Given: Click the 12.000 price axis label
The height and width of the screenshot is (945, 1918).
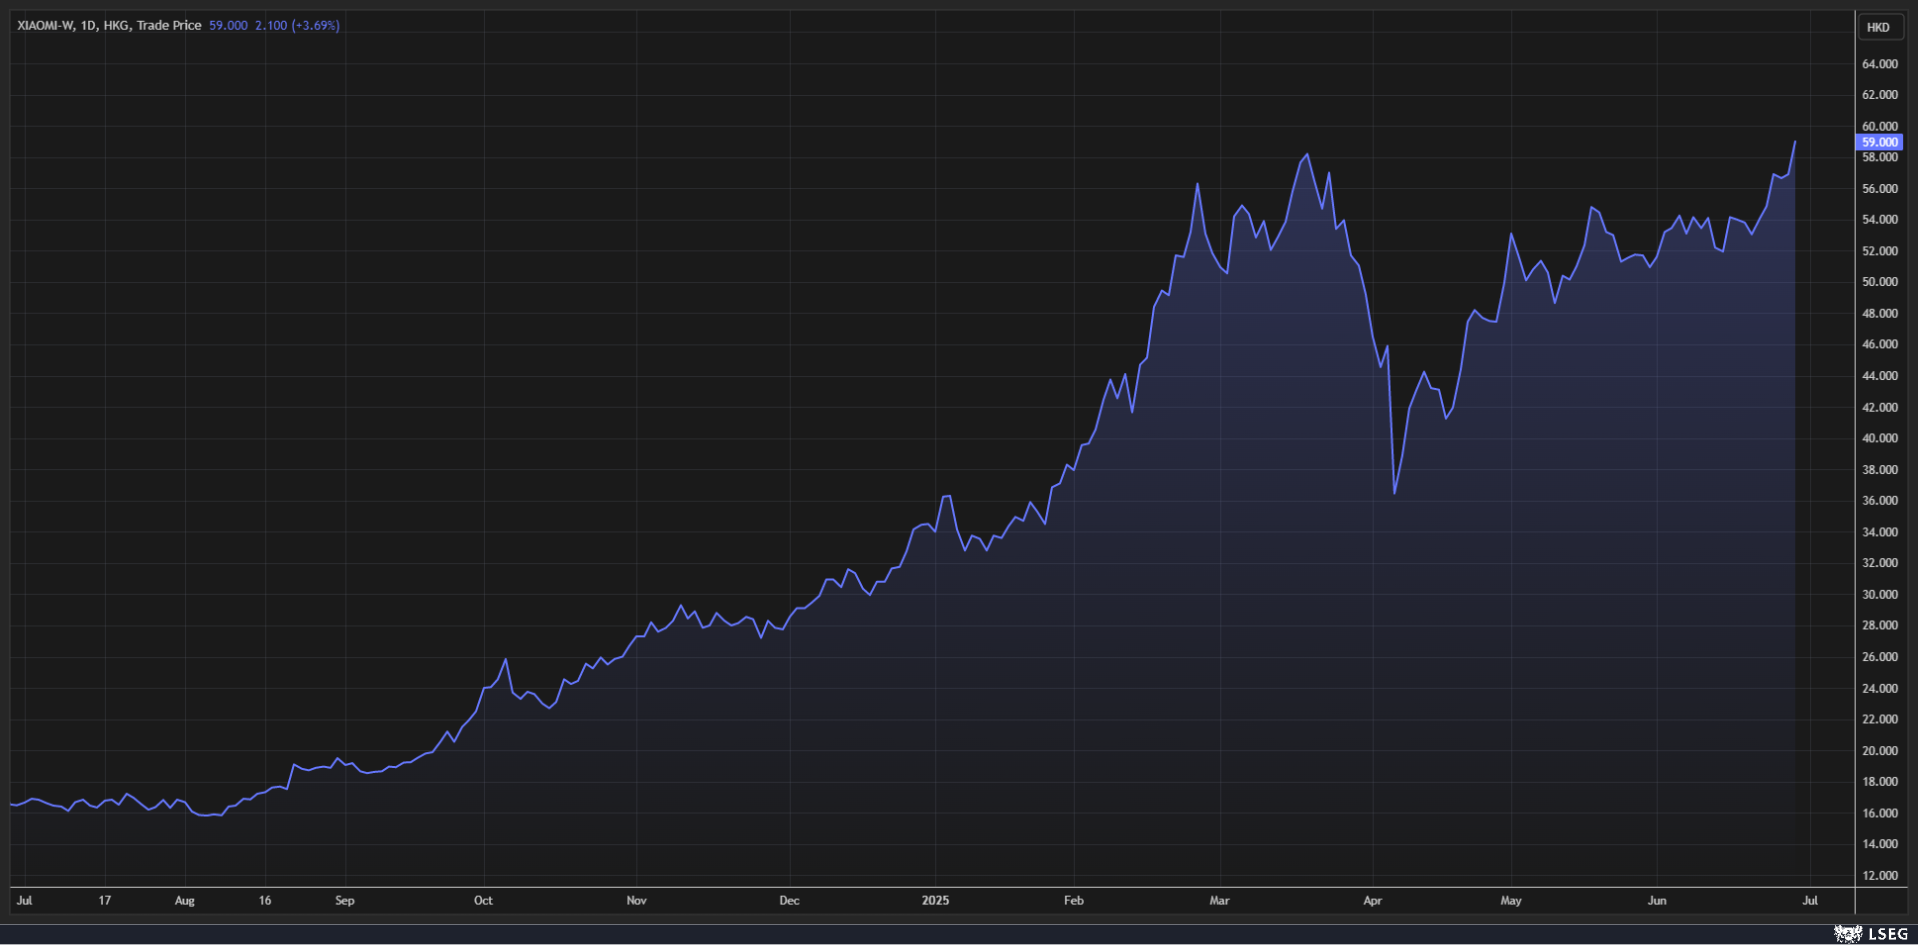Looking at the screenshot, I should tap(1879, 875).
